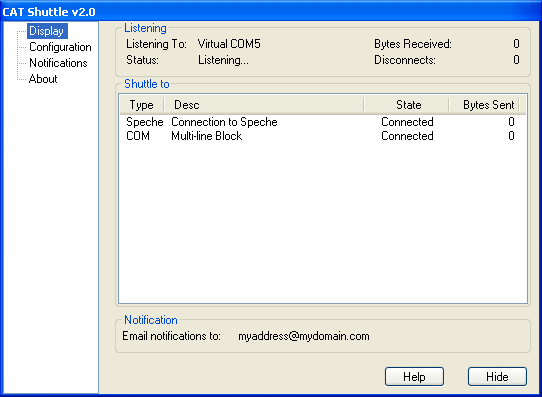Click the Connected state of the Speche row
Screen dimensions: 542x397
pos(407,122)
